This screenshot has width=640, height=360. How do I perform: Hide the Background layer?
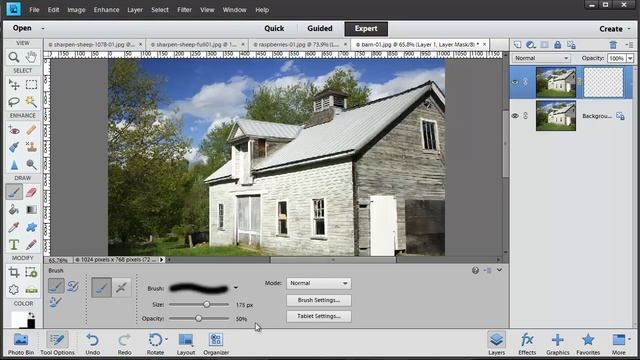[x=515, y=116]
